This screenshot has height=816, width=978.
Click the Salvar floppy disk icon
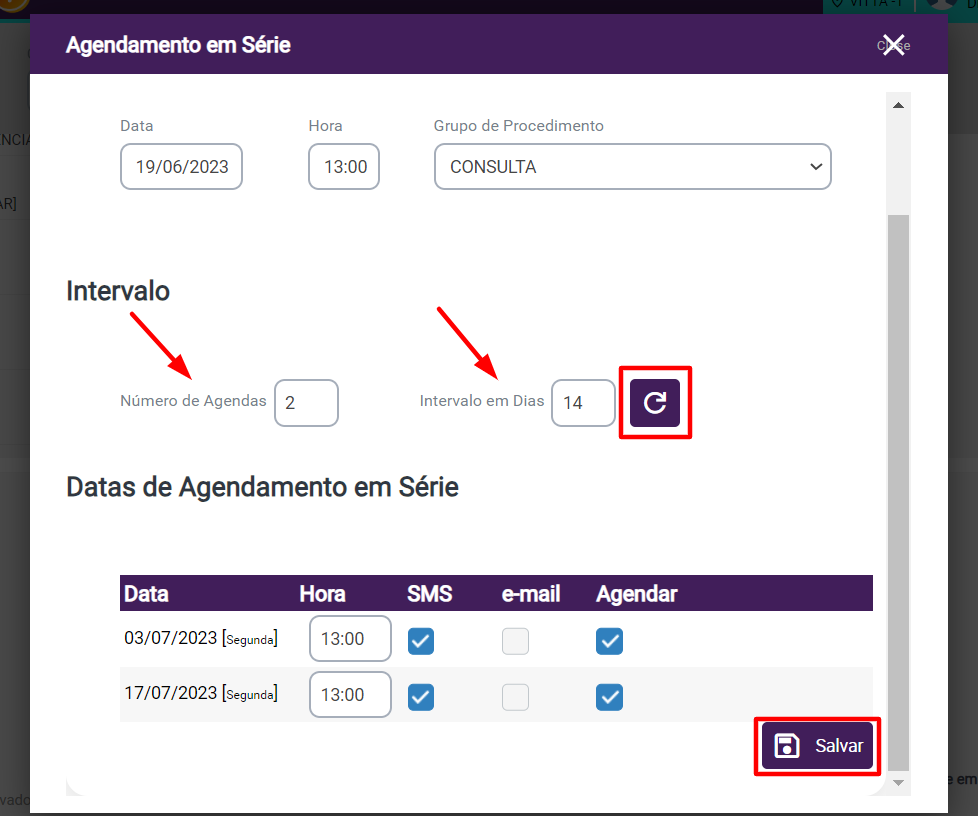787,746
